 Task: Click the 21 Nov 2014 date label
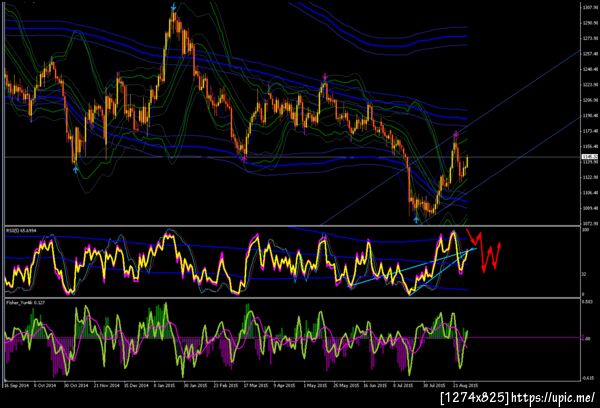pyautogui.click(x=106, y=385)
